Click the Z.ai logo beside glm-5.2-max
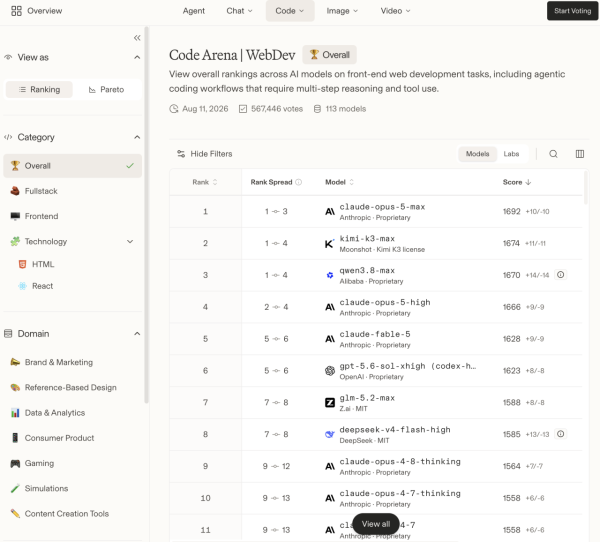600x542 pixels. (x=330, y=402)
